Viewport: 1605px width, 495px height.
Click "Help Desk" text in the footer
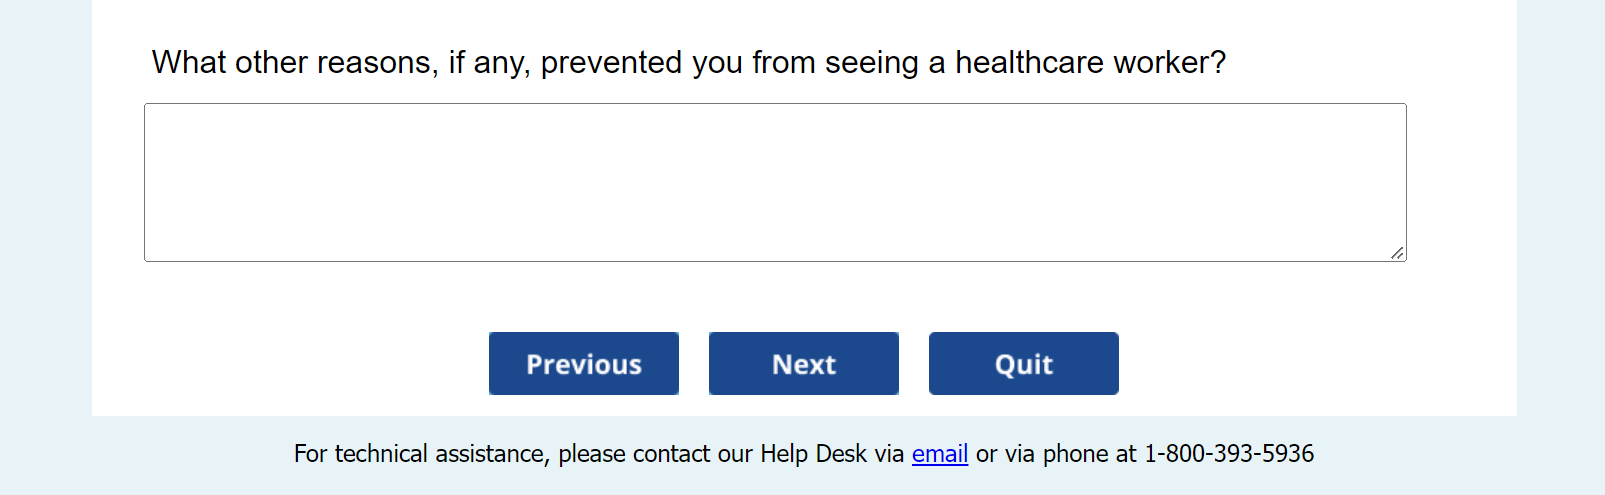coord(811,454)
